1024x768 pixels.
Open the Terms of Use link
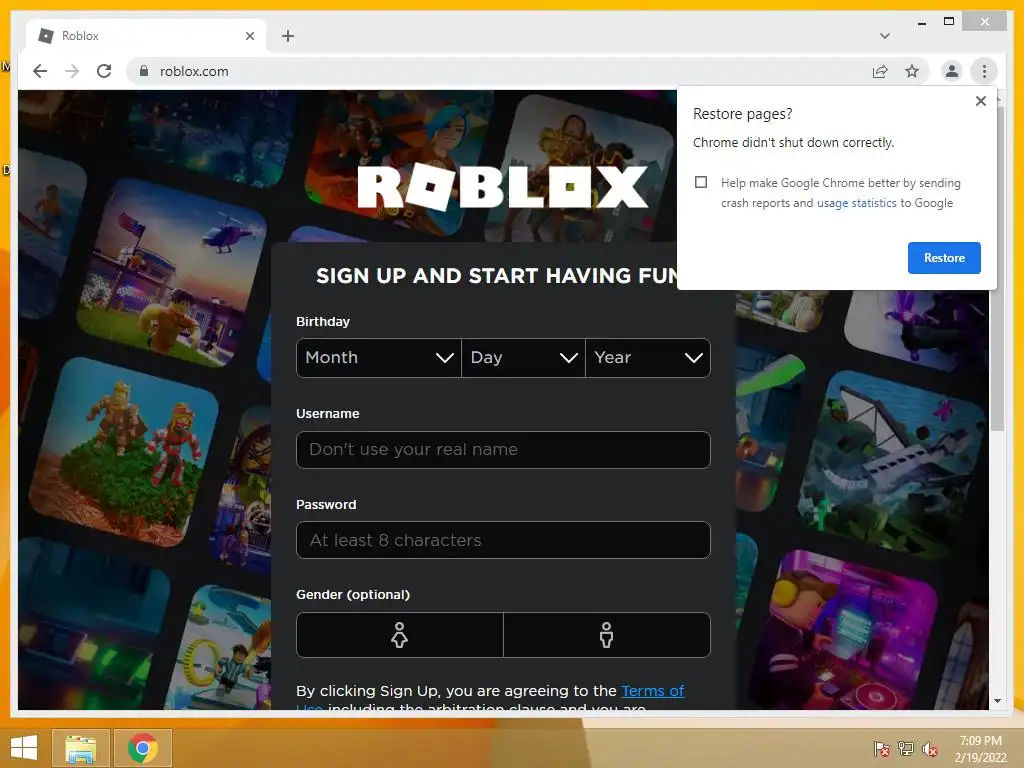point(652,691)
